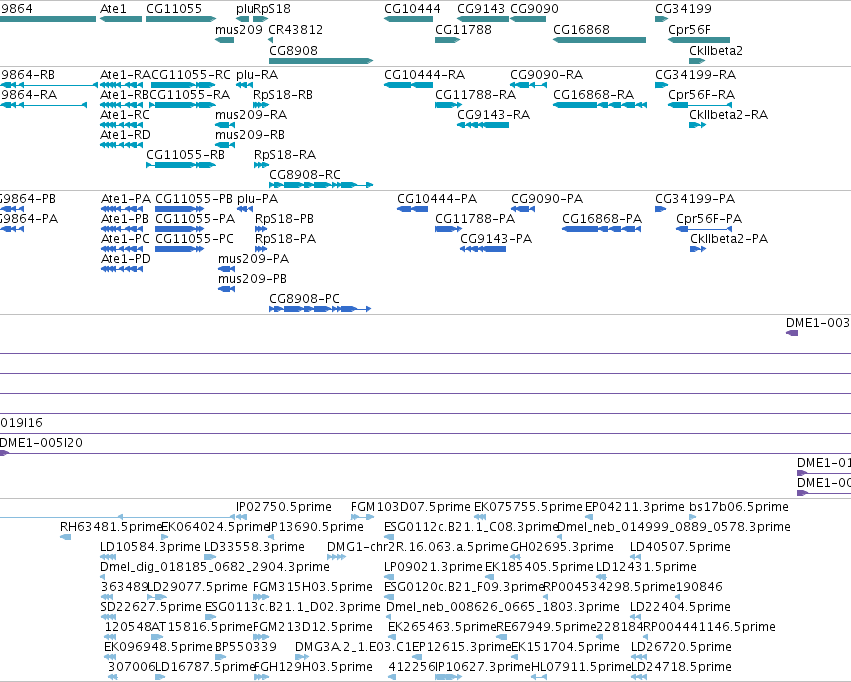Click the DME1-005I20 clone label
851x682 pixels.
pos(41,443)
